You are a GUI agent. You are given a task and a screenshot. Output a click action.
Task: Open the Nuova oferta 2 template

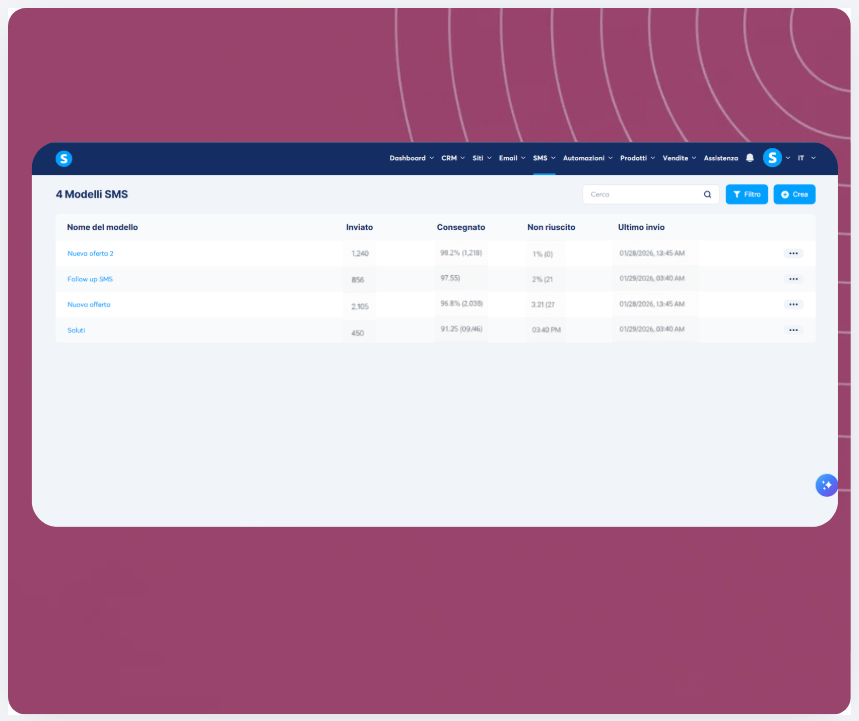click(x=90, y=254)
